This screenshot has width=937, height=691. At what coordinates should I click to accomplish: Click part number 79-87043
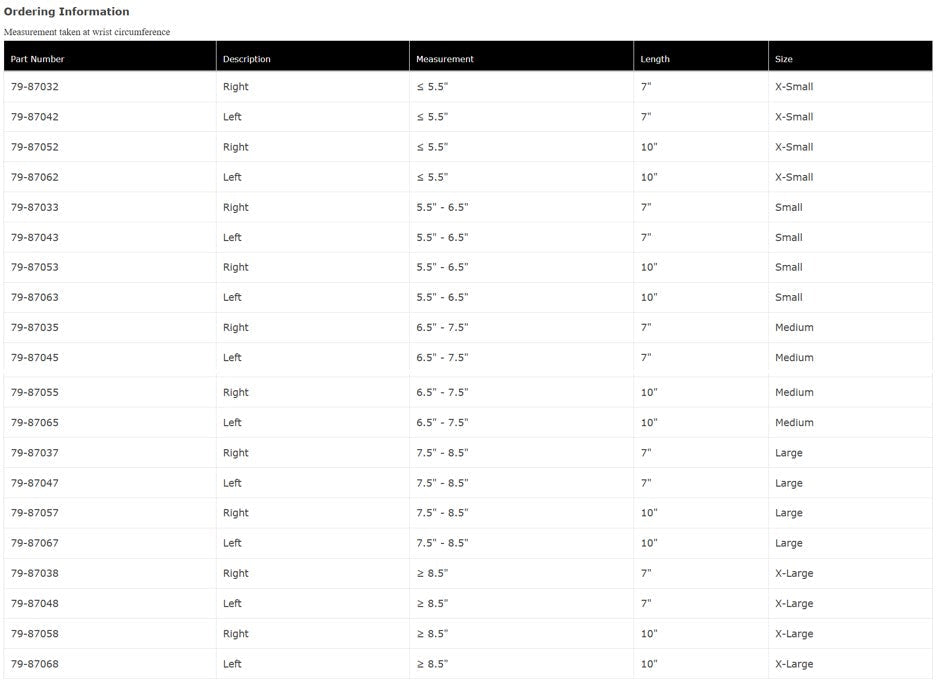(x=35, y=237)
